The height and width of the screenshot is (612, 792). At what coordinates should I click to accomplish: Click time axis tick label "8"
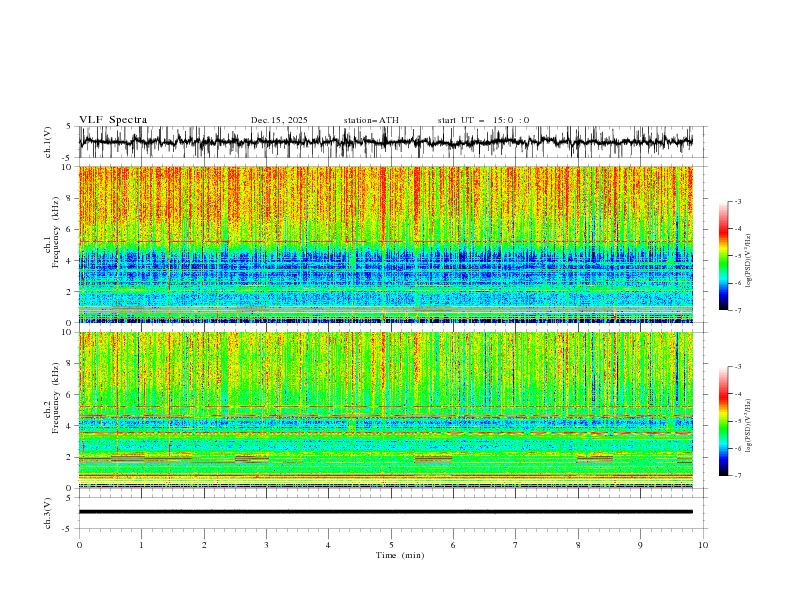point(578,545)
